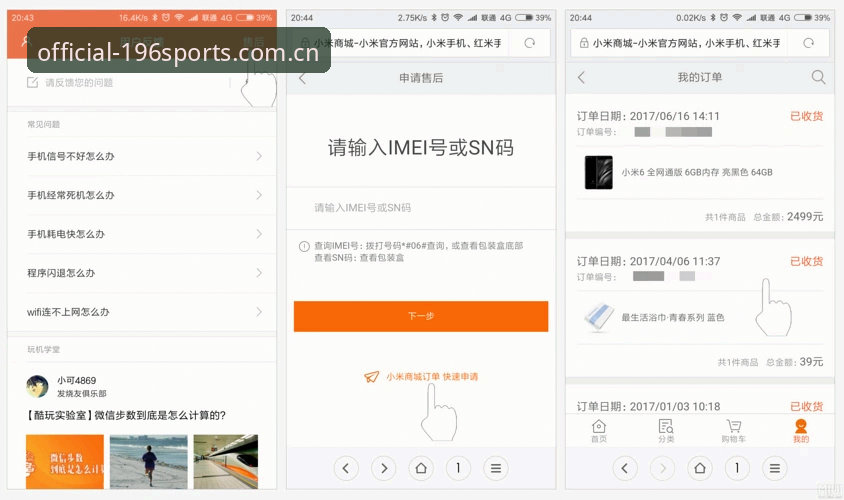Switch to 购物车 tab
The image size is (844, 500).
[x=734, y=431]
